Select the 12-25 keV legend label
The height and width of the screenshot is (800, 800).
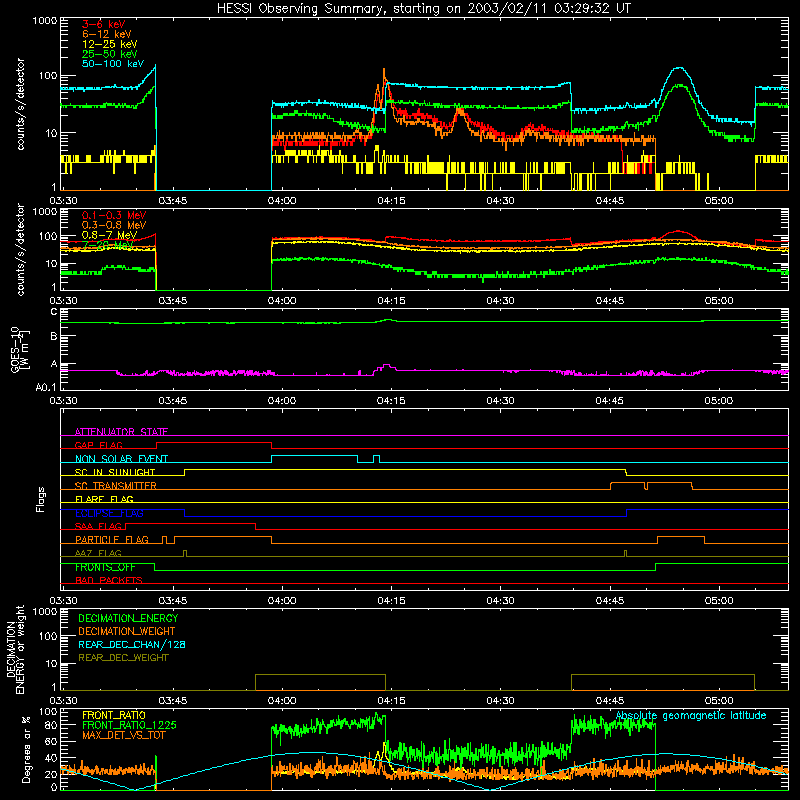pos(110,44)
